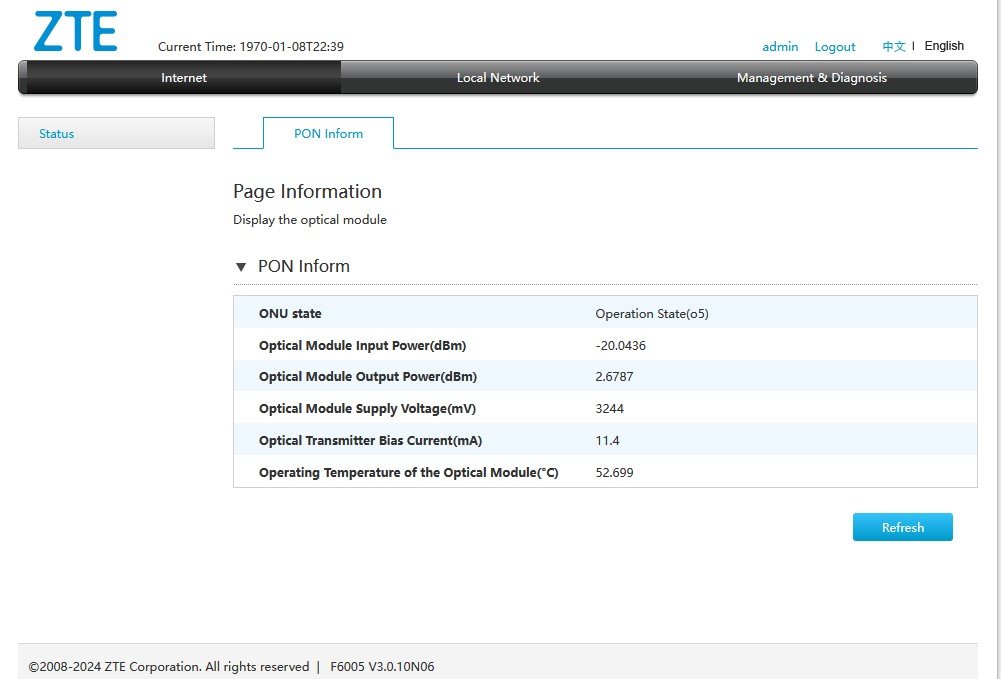
Task: Select Status in the left sidebar
Action: coord(57,134)
